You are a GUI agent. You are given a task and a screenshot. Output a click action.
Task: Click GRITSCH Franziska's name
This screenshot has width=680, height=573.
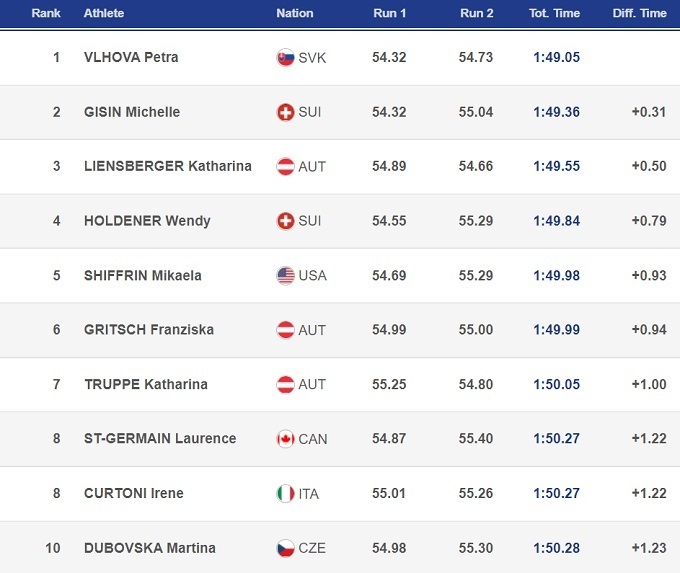click(x=148, y=330)
